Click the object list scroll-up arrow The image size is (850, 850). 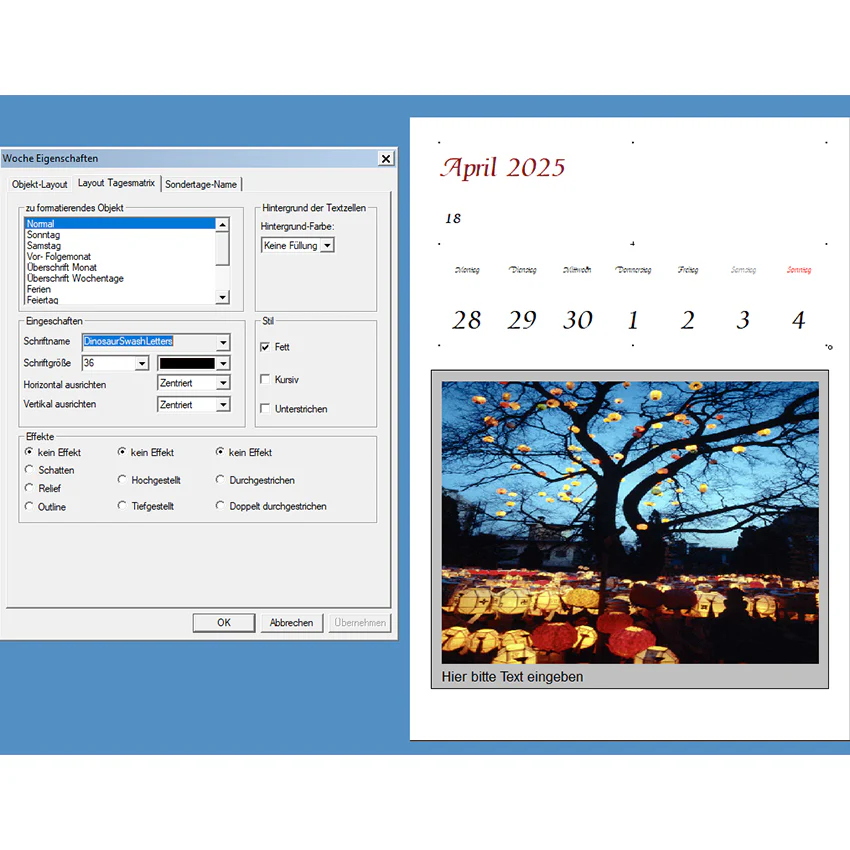click(222, 224)
